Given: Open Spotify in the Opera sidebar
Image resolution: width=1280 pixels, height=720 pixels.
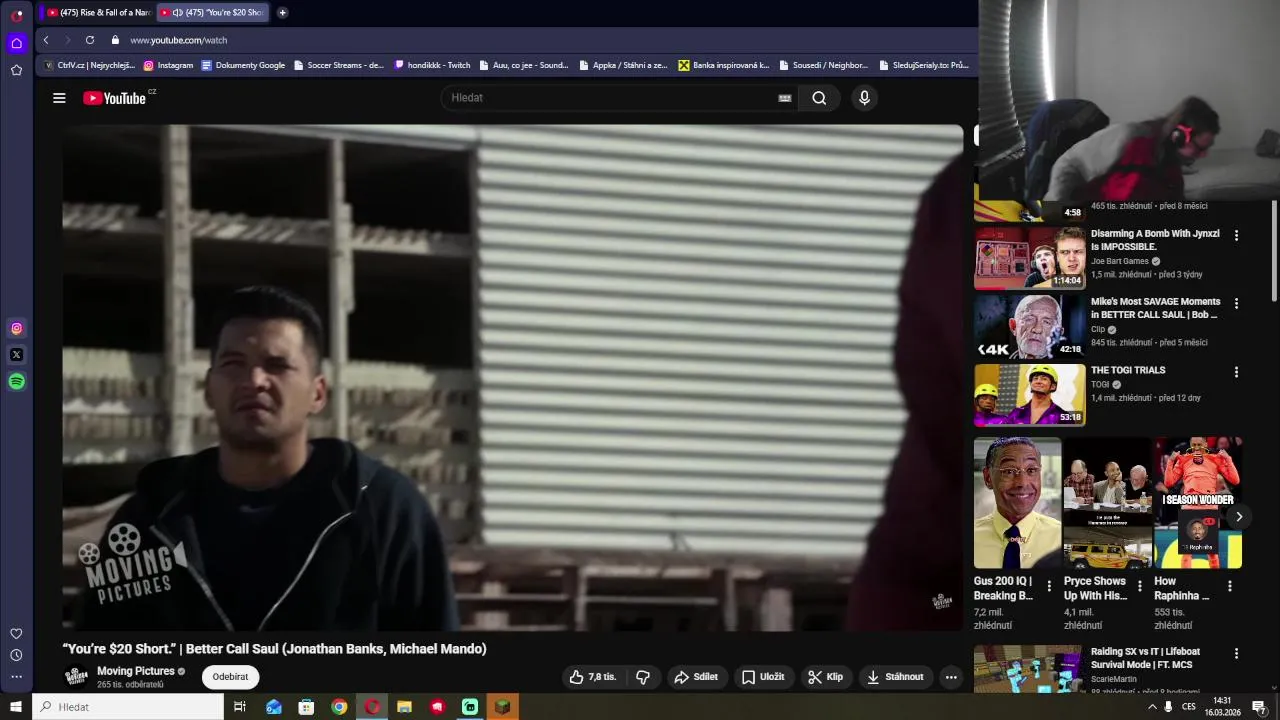Looking at the screenshot, I should click(16, 381).
